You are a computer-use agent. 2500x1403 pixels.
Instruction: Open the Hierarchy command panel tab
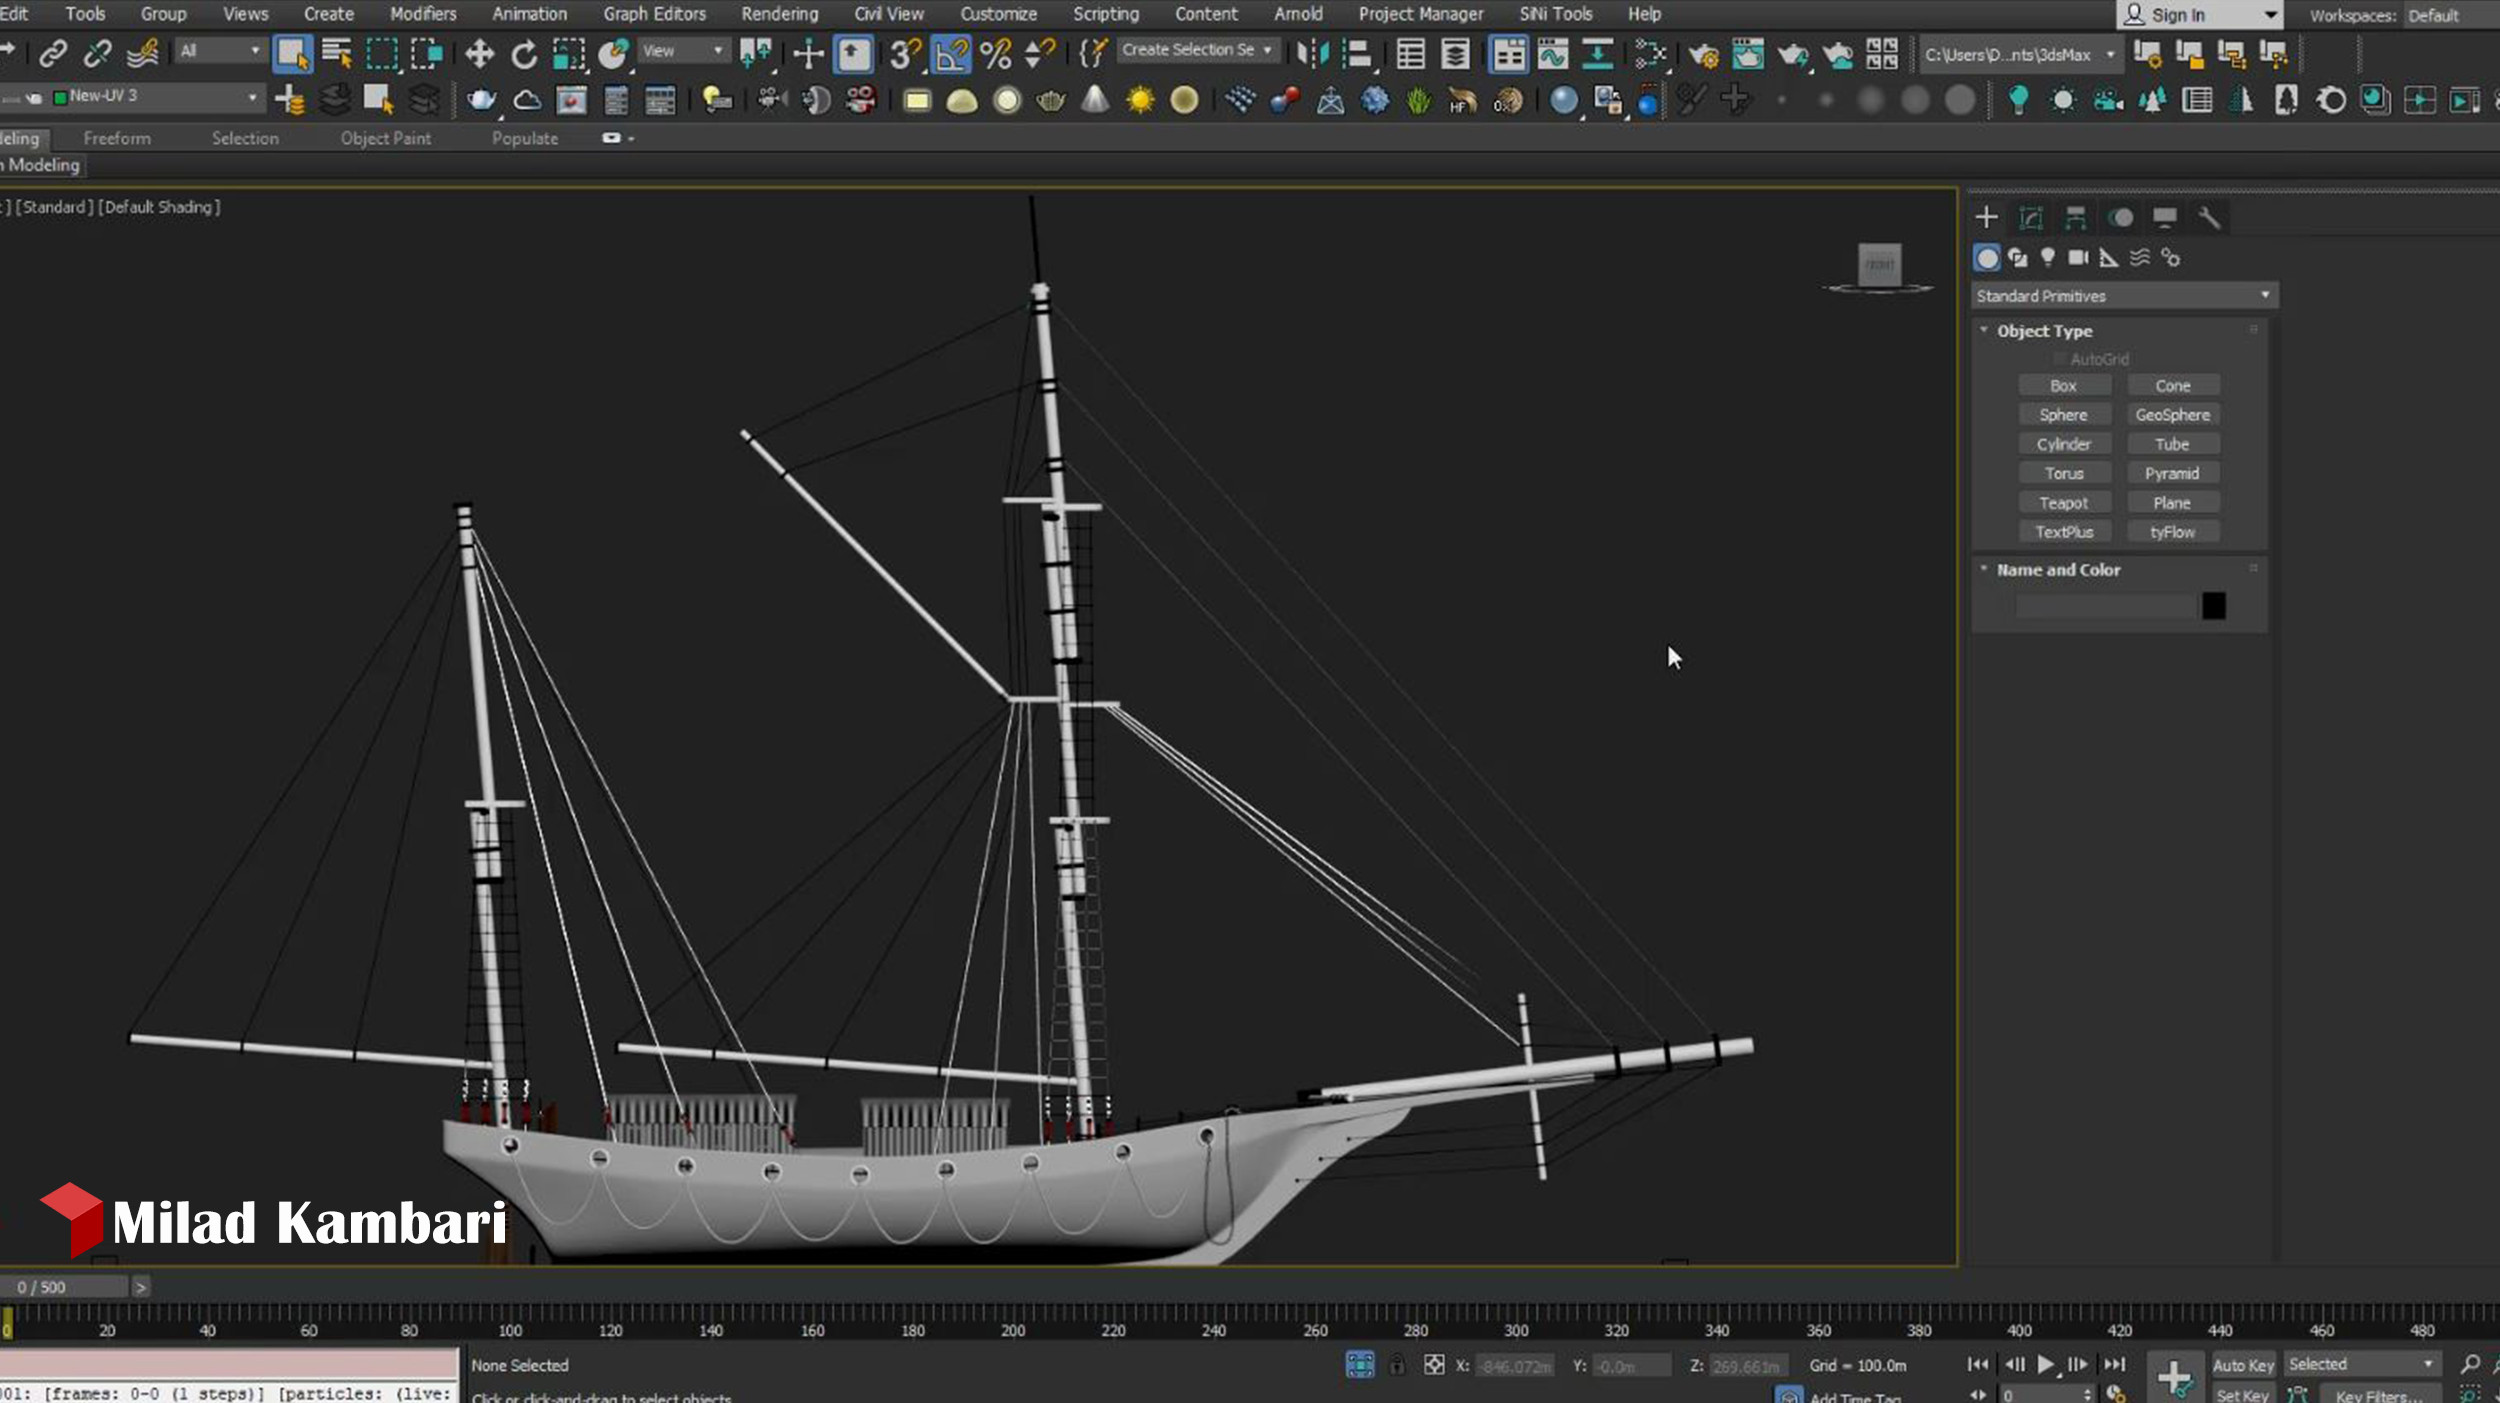point(2075,217)
